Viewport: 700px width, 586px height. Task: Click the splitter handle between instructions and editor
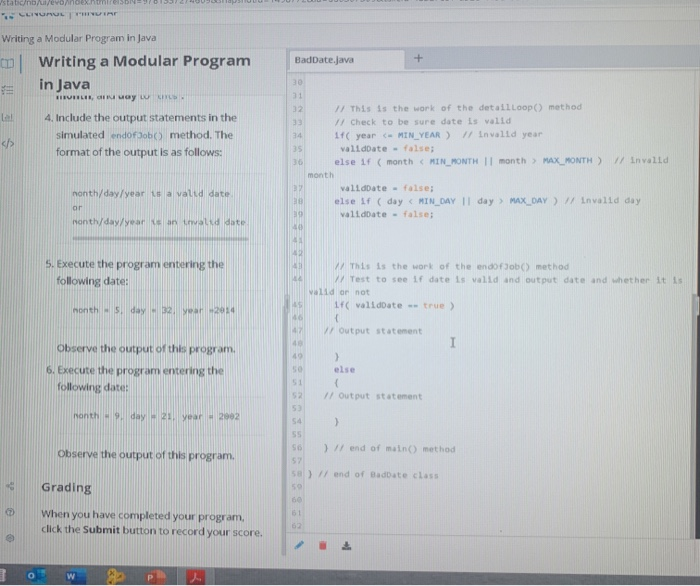287,306
